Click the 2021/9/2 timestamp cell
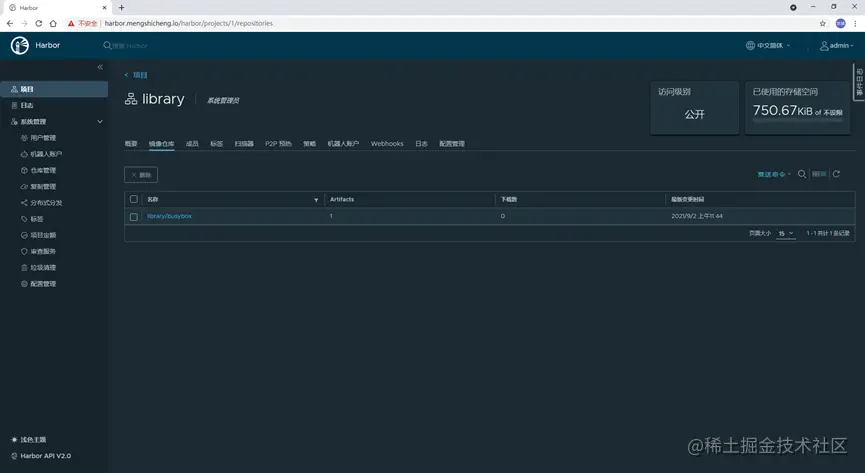 (x=697, y=216)
